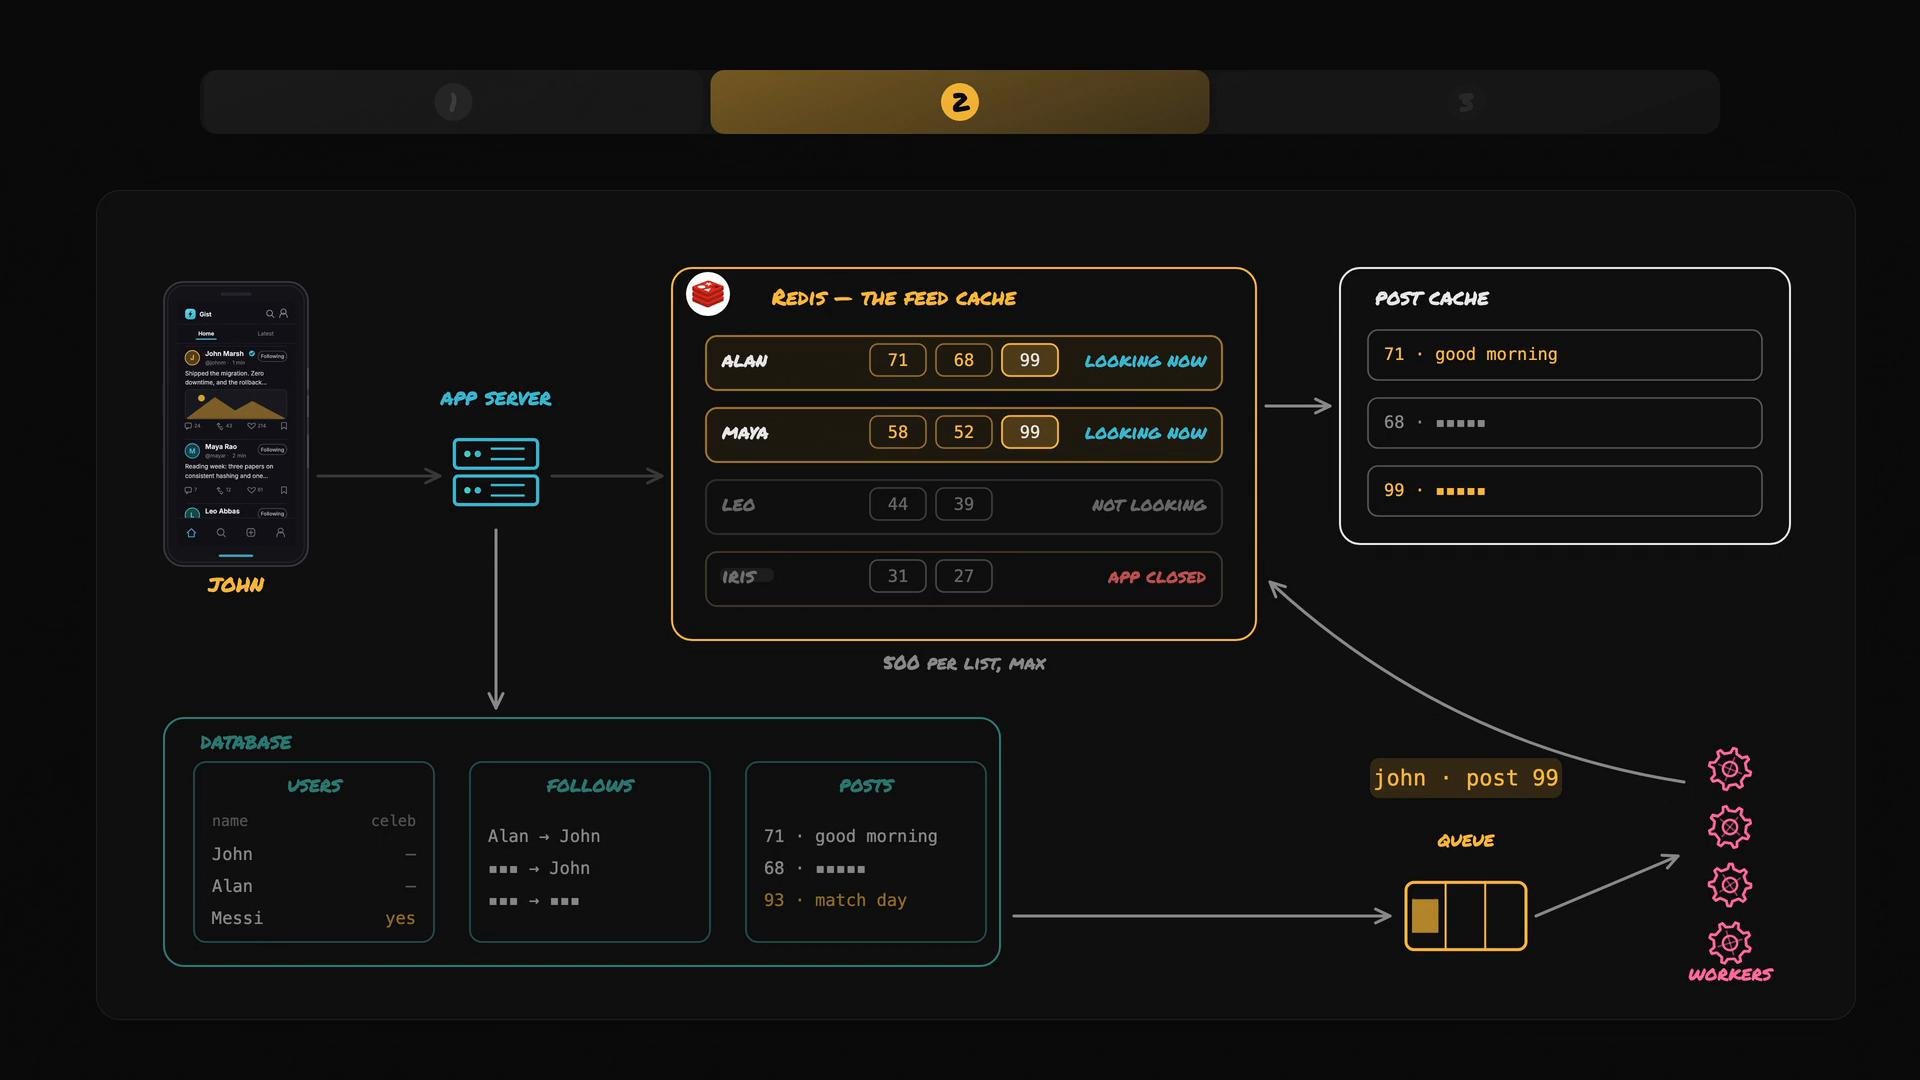Click the 'john · post 99' message label
Image resolution: width=1920 pixels, height=1080 pixels.
click(x=1466, y=778)
